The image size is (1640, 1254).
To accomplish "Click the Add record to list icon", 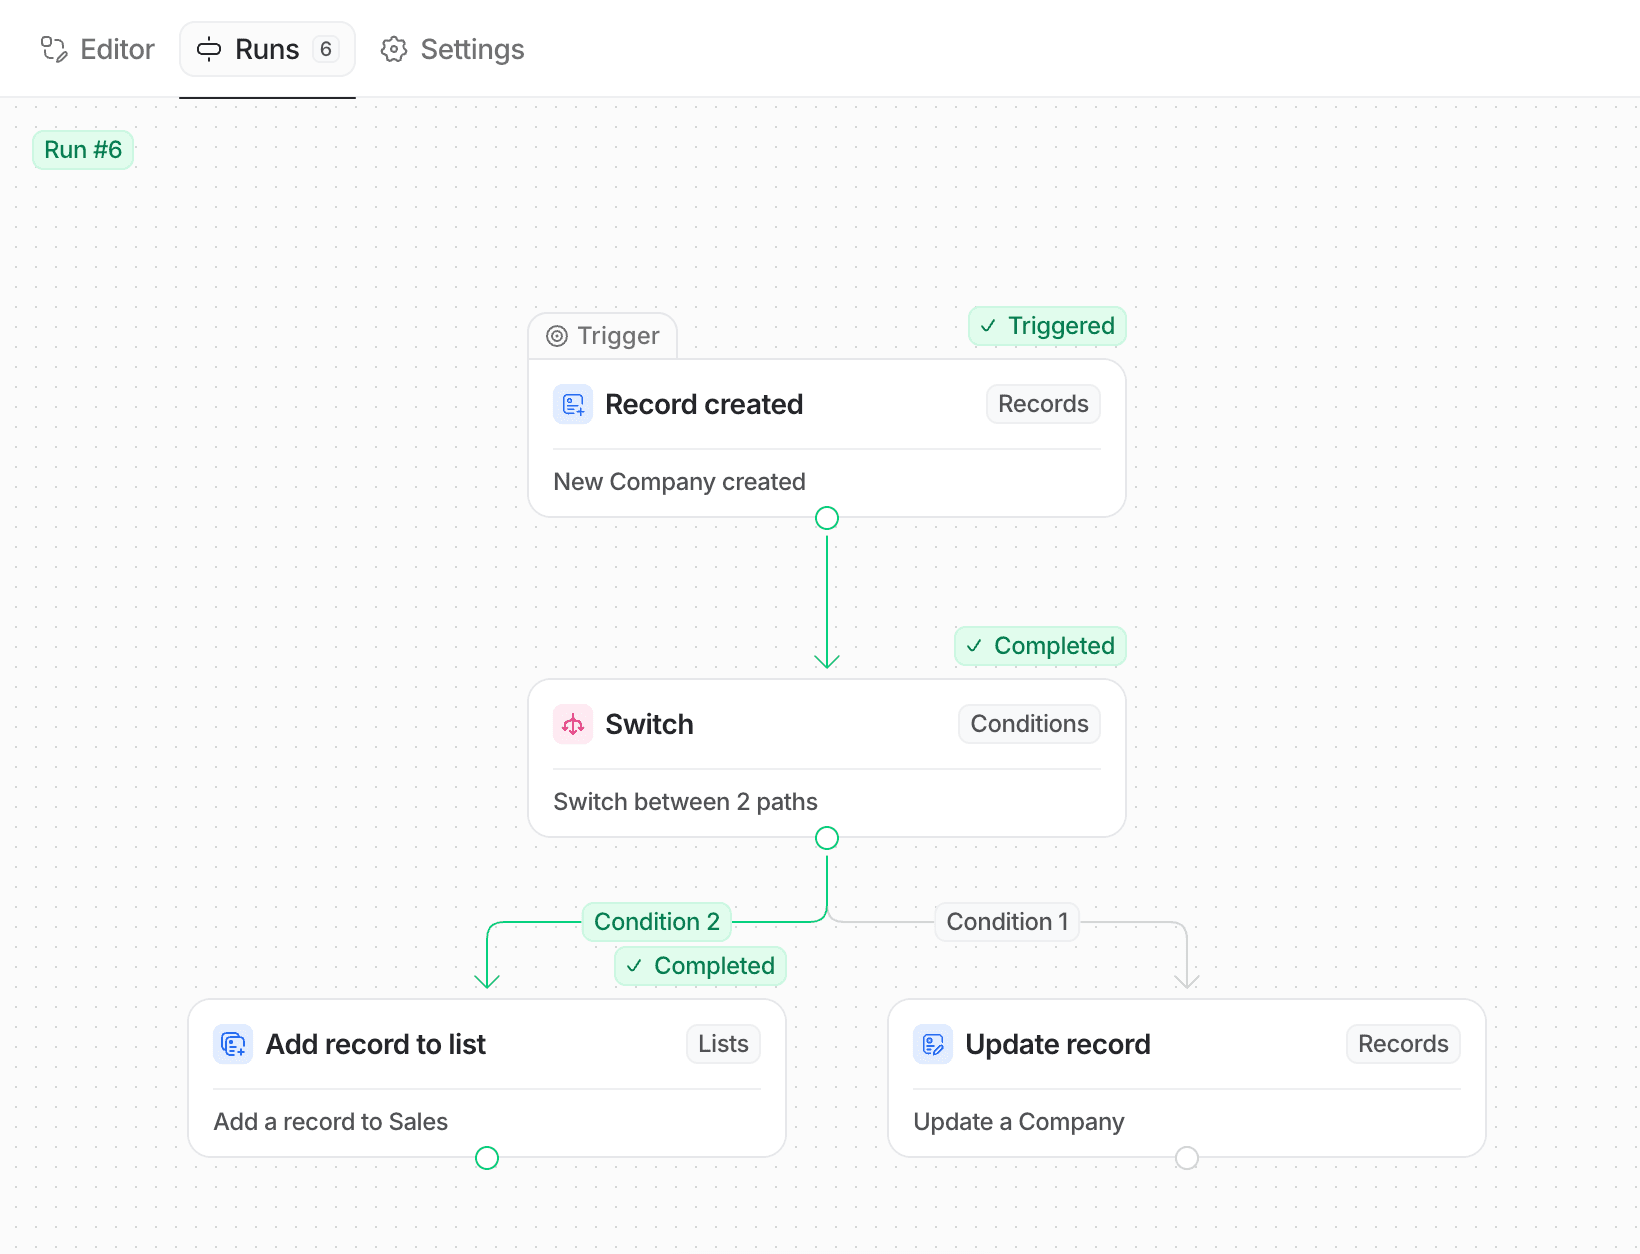I will [x=233, y=1044].
